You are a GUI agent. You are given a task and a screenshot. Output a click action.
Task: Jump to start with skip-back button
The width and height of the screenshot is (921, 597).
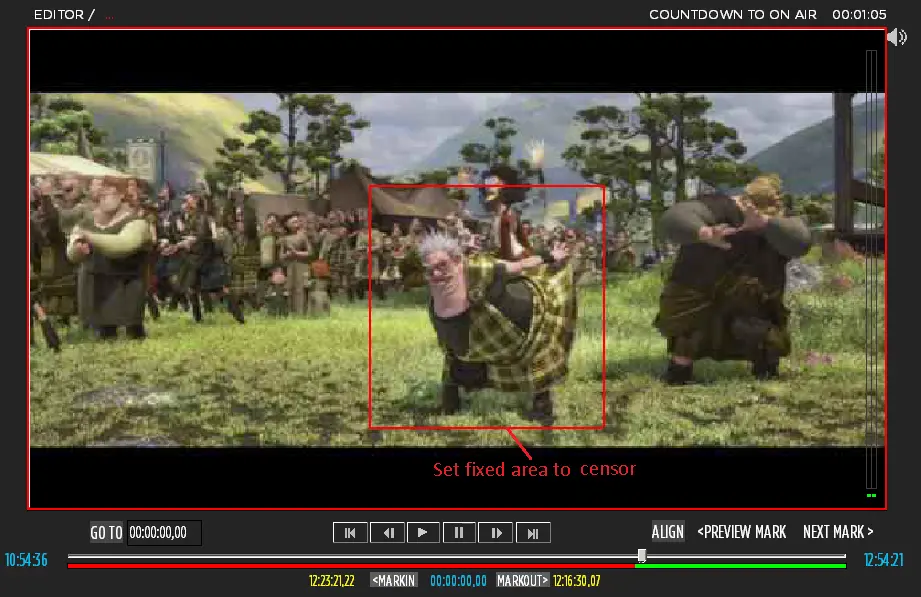click(350, 533)
